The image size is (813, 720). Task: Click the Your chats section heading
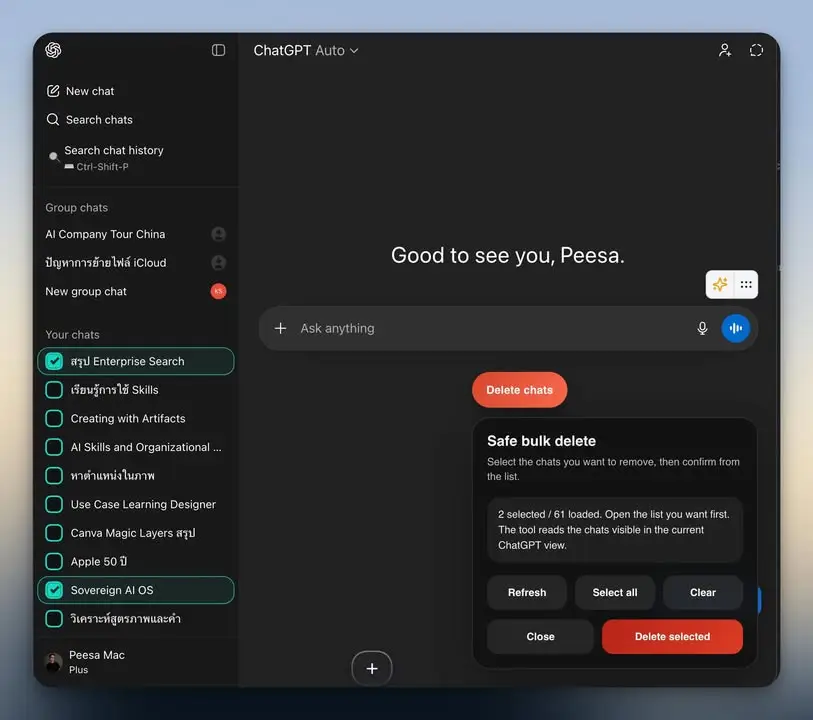[73, 334]
